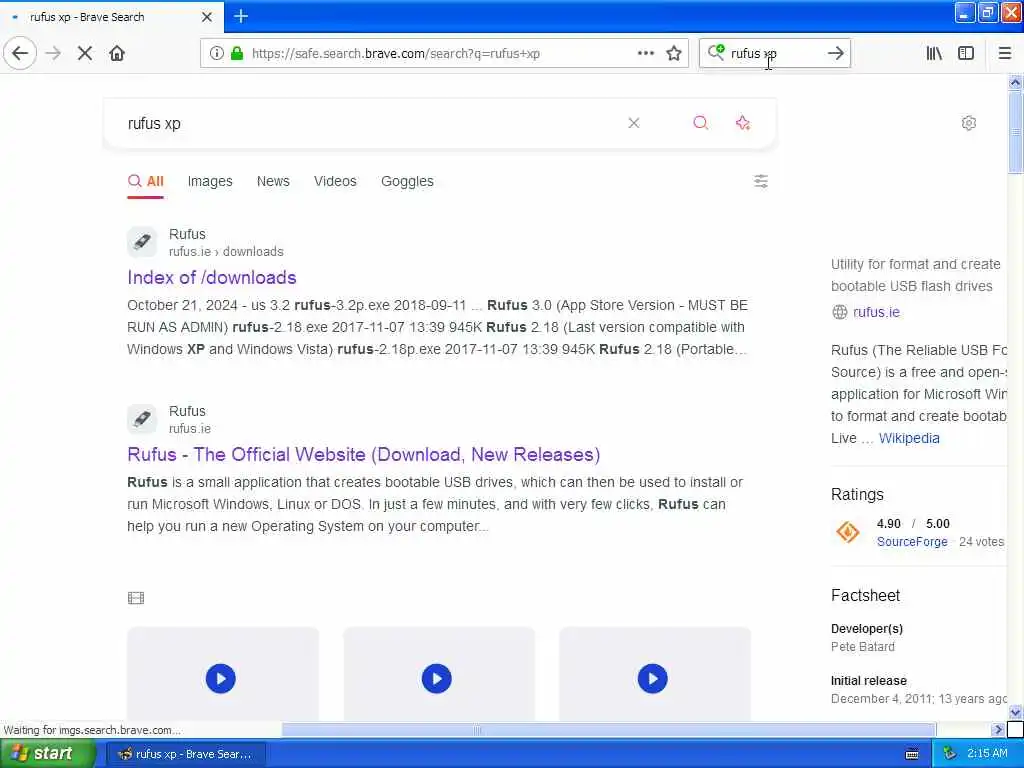1024x768 pixels.
Task: Open the 'Index of /downloads' result
Action: [x=212, y=278]
